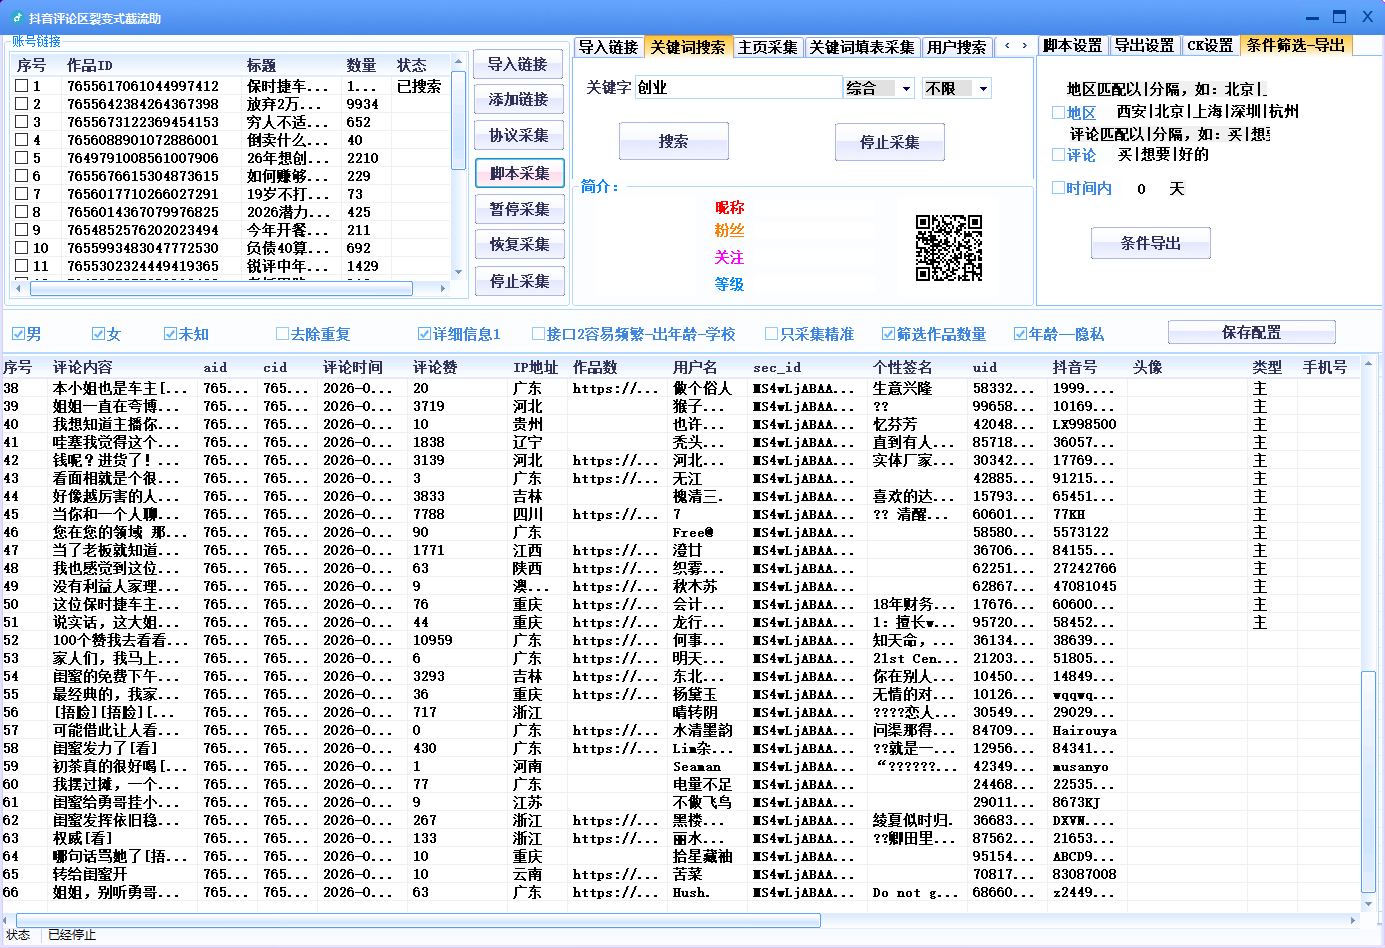Toggle the 详细信息1 checkbox
The width and height of the screenshot is (1385, 948).
pos(424,334)
